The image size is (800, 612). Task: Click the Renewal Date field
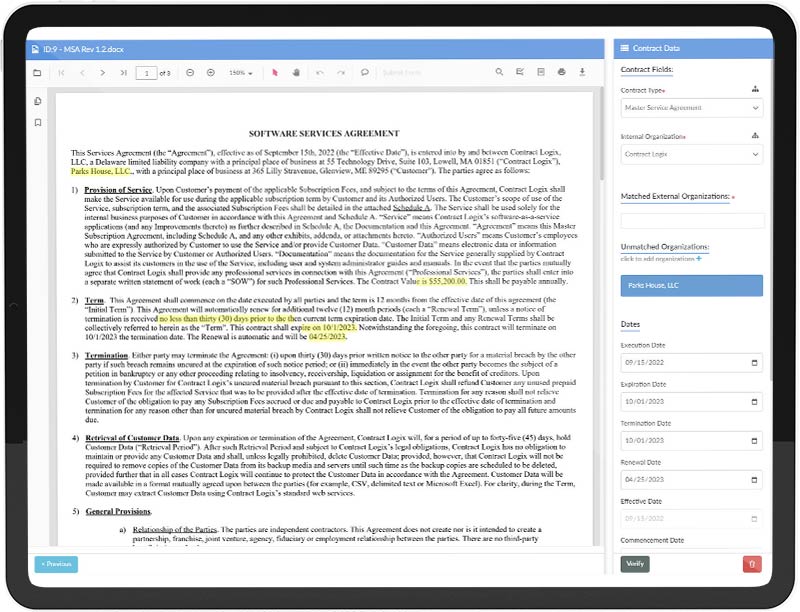[691, 480]
